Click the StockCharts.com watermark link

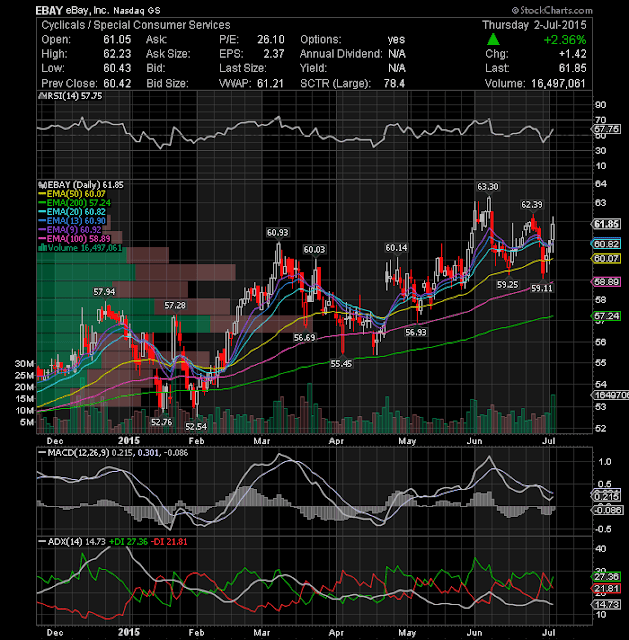point(552,10)
